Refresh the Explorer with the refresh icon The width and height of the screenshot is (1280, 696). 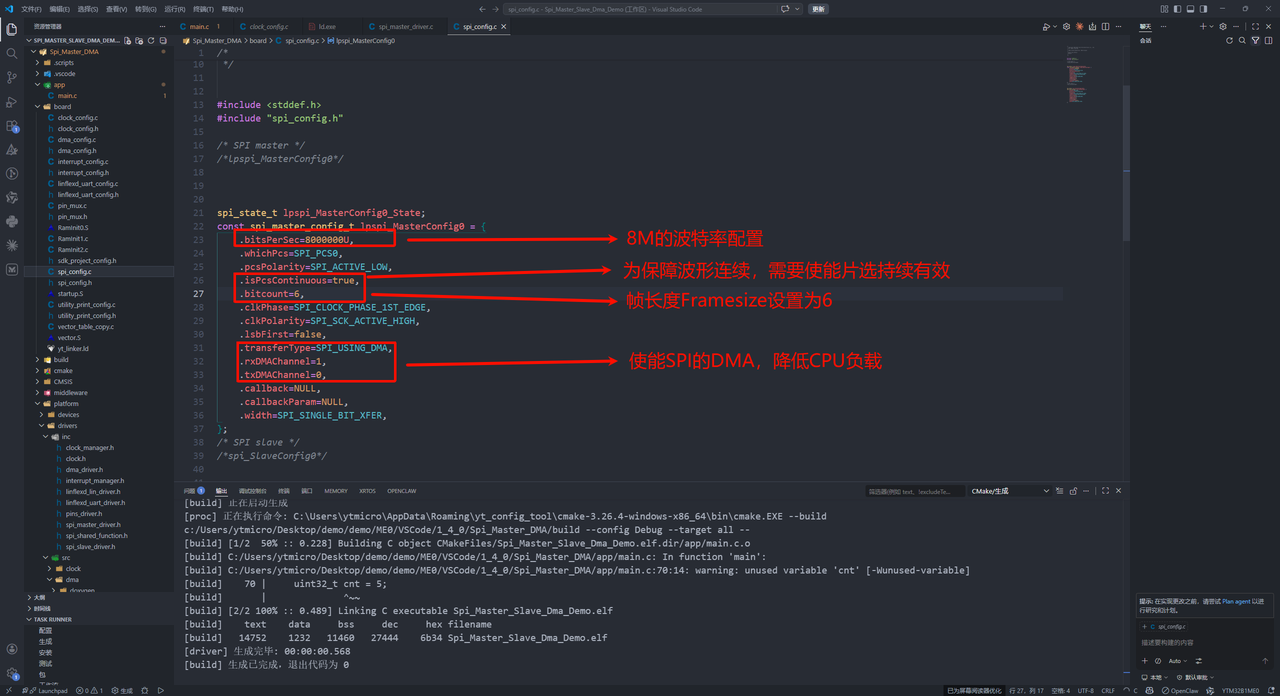(151, 41)
